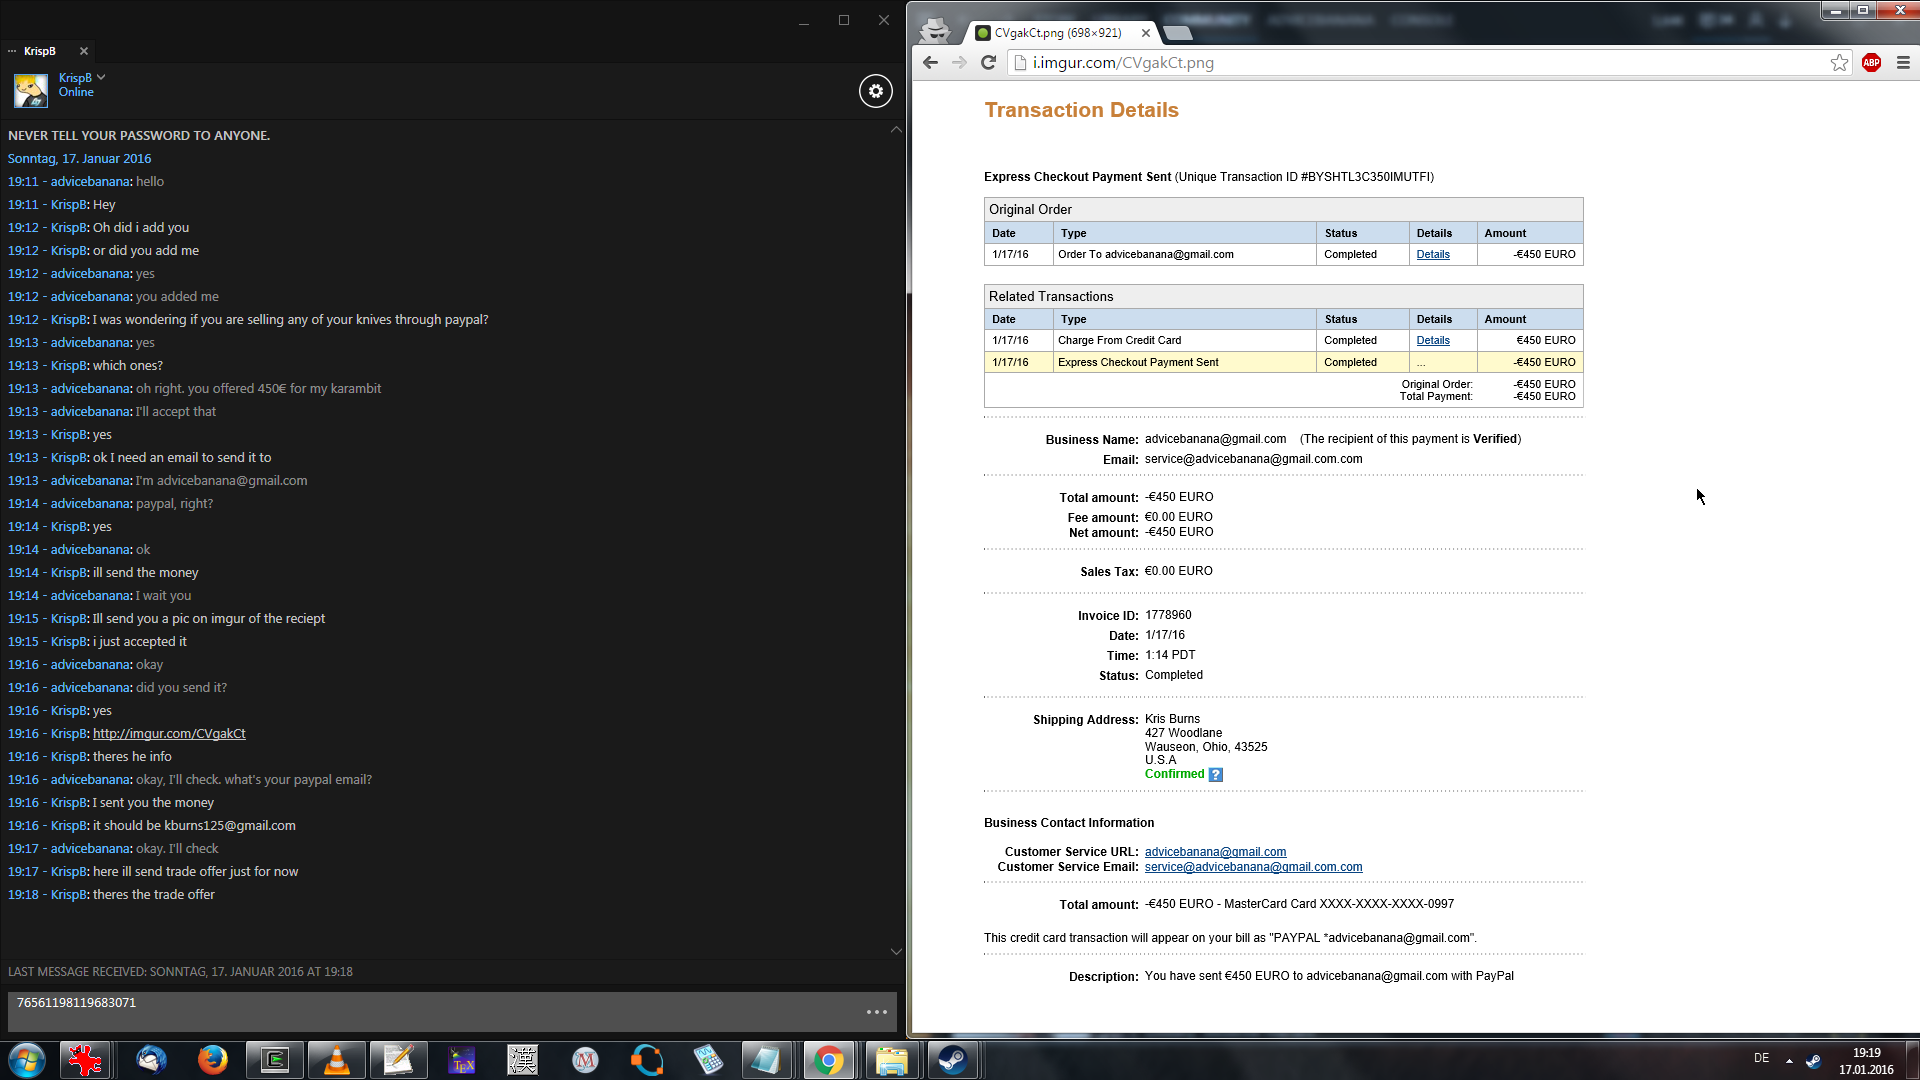1920x1080 pixels.
Task: Select the KrispB chat tab
Action: [x=40, y=51]
